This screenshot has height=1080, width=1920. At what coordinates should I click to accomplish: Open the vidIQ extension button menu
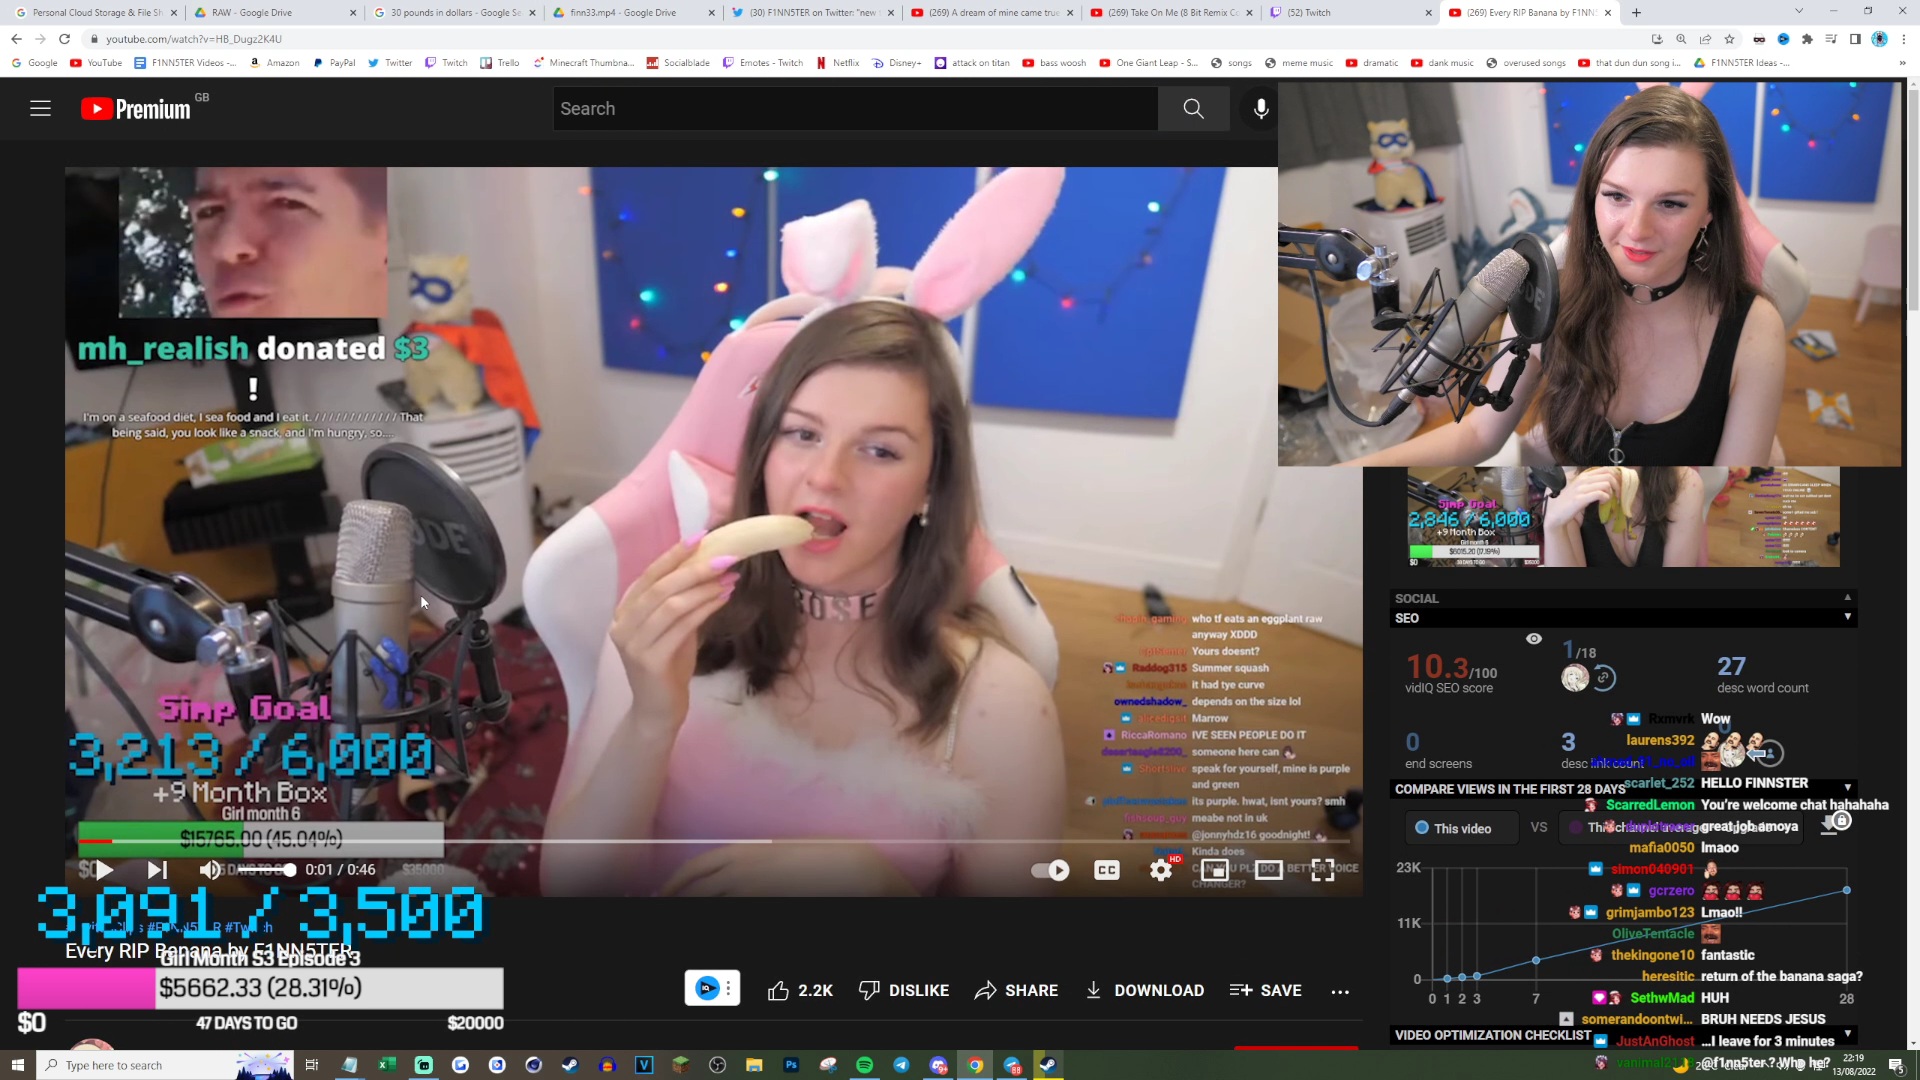[712, 989]
